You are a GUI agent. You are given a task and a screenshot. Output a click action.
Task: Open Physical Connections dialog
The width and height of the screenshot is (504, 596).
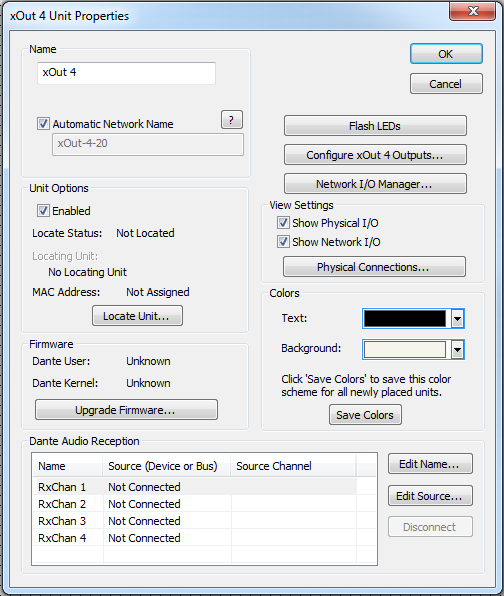click(374, 267)
